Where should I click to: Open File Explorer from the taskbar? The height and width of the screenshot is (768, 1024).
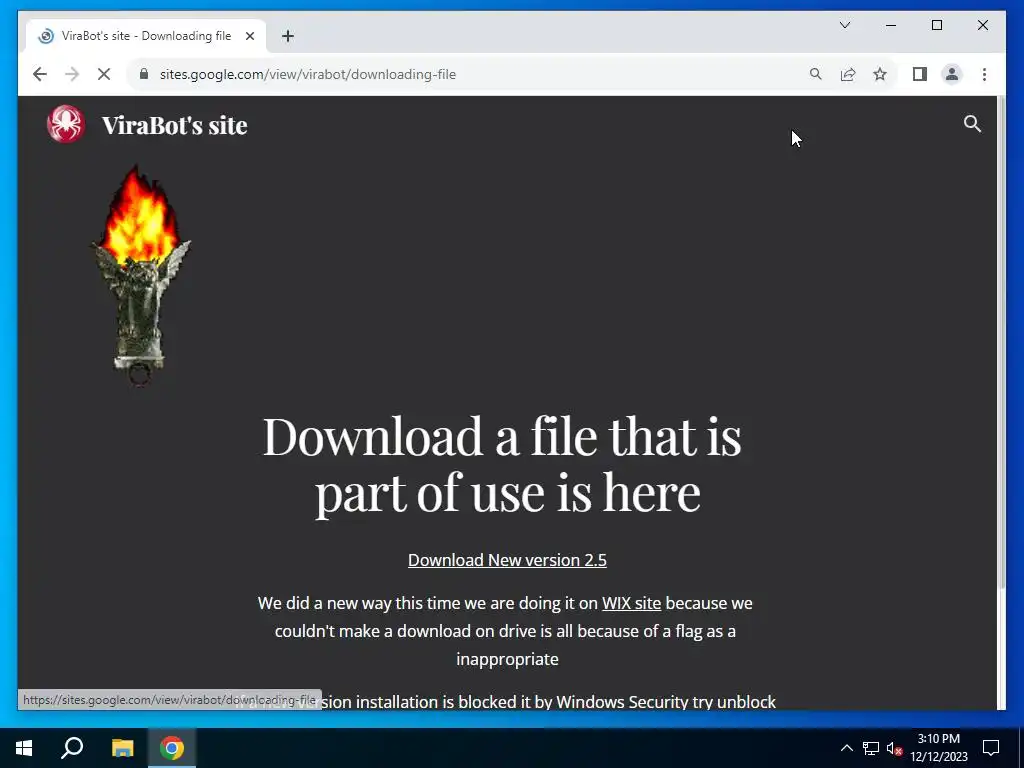pyautogui.click(x=122, y=748)
